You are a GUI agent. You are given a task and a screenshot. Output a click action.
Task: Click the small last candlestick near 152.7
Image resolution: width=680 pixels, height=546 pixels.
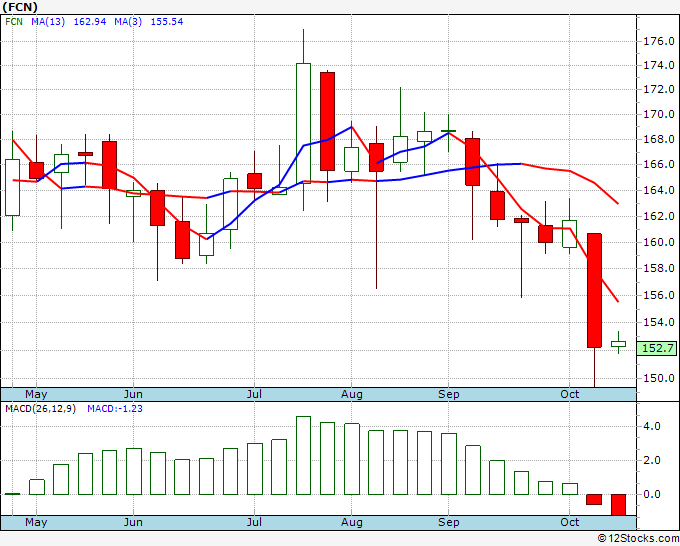618,343
